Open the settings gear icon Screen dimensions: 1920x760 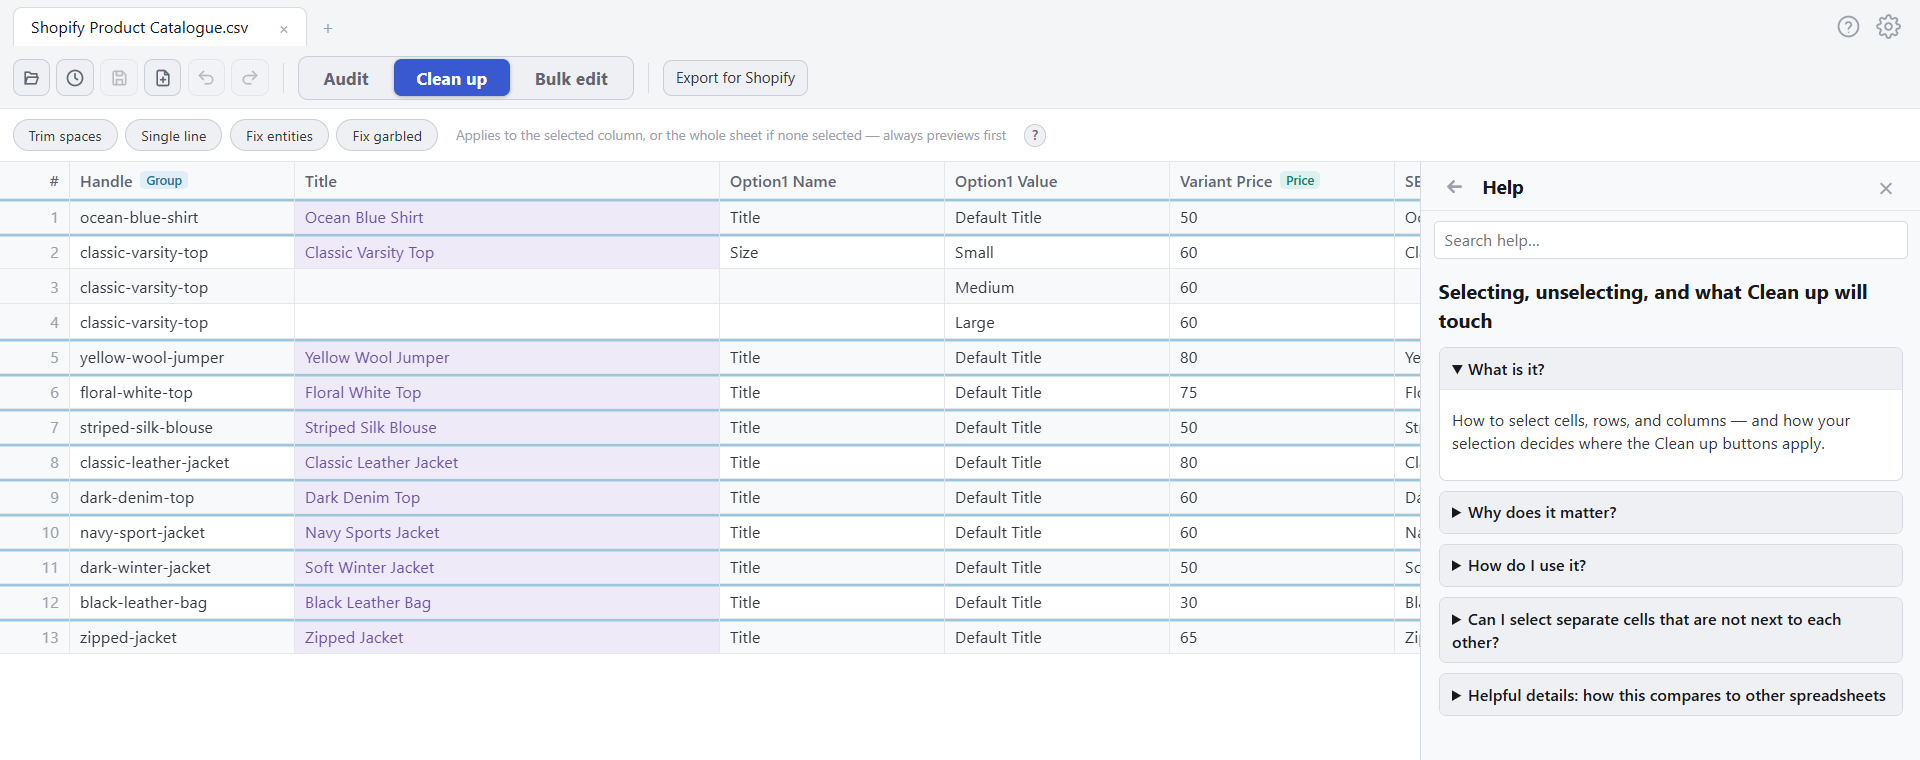[1888, 27]
